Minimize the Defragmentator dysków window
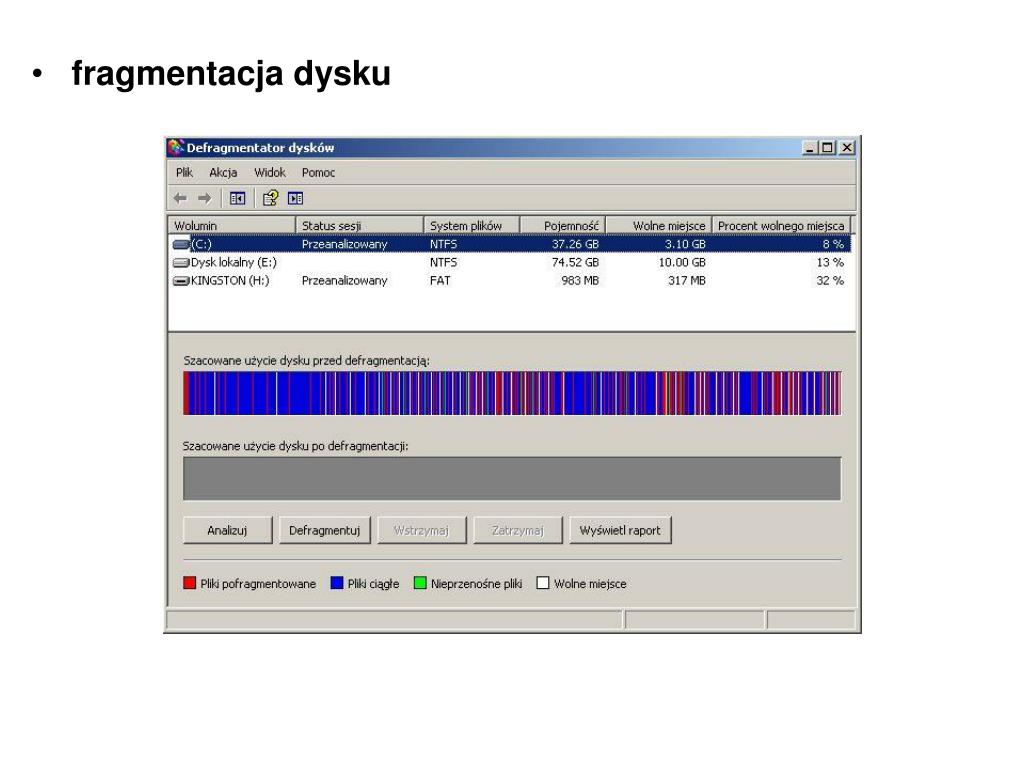The height and width of the screenshot is (768, 1024). [x=810, y=148]
